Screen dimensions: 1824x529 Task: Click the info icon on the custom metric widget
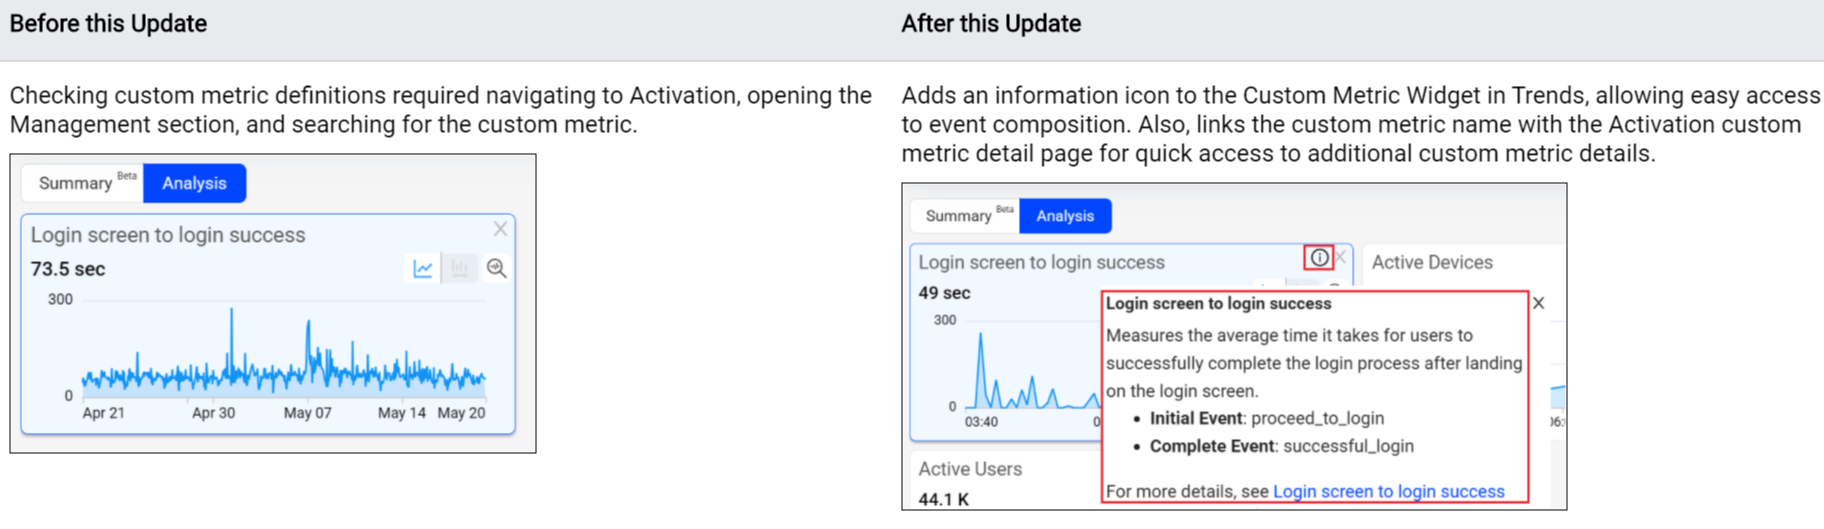click(x=1319, y=258)
